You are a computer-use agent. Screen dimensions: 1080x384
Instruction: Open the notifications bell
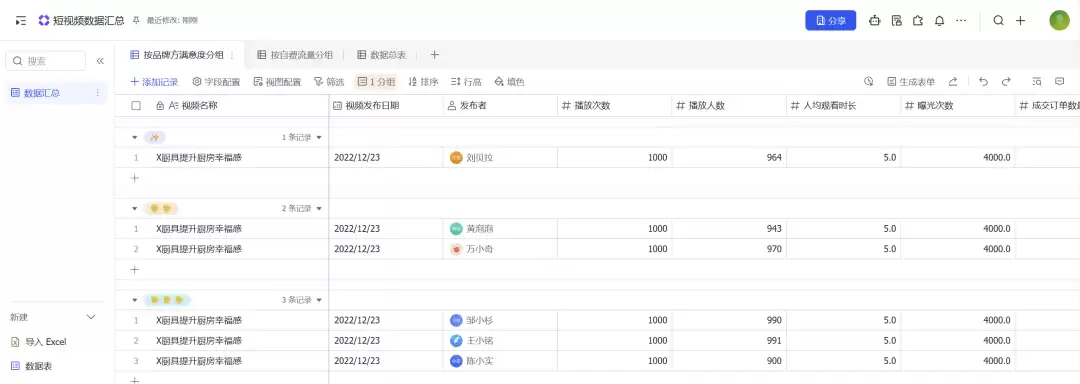coord(939,21)
